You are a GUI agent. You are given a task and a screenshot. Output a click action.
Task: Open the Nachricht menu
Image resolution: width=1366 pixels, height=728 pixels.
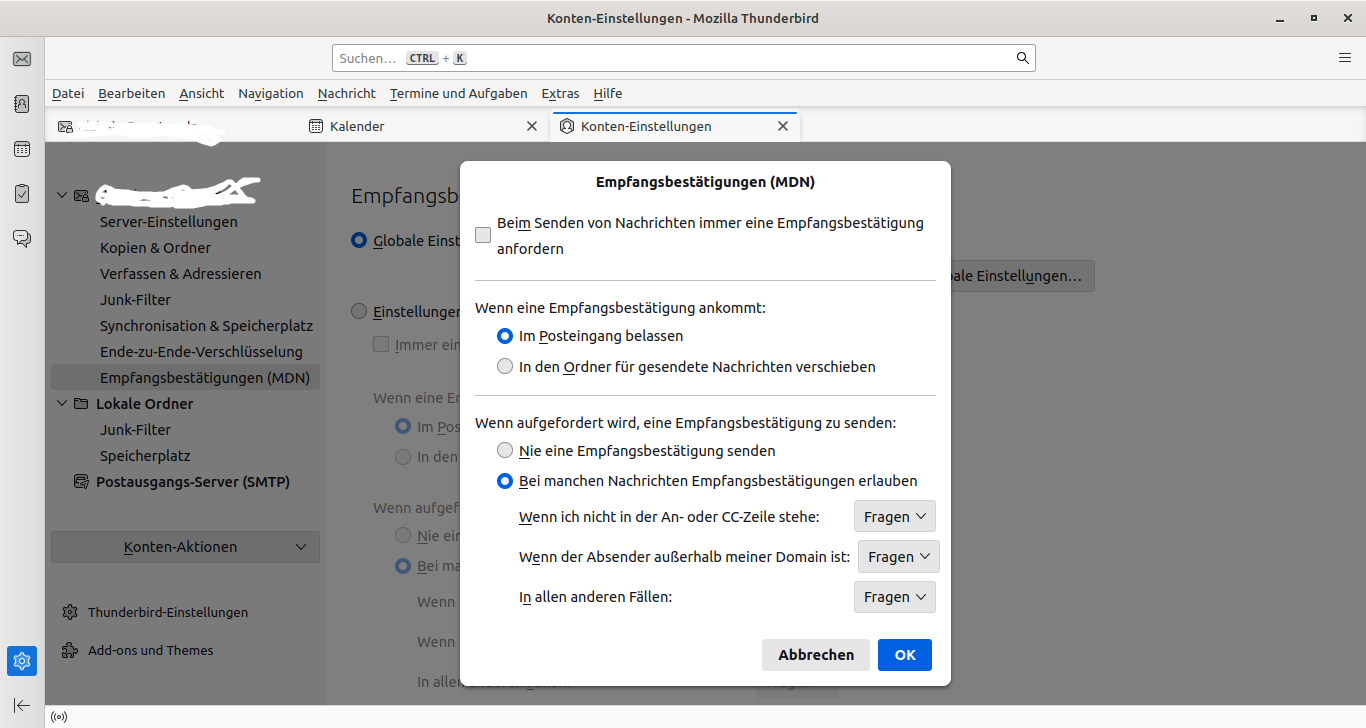click(x=347, y=93)
